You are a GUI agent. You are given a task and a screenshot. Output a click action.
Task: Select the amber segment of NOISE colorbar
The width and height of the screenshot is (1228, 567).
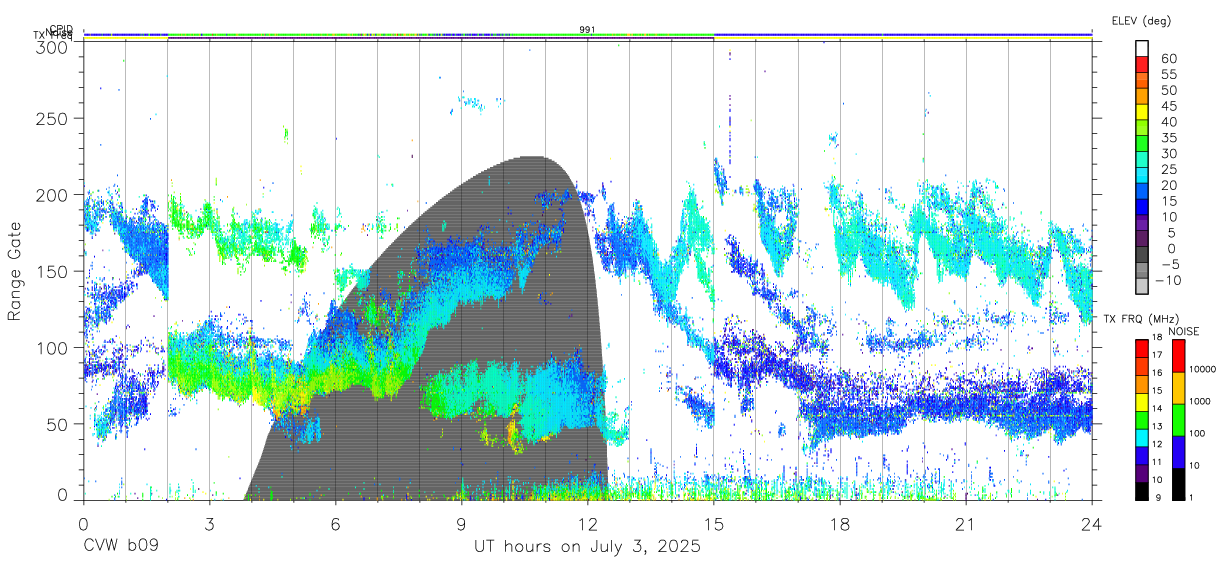click(1177, 388)
